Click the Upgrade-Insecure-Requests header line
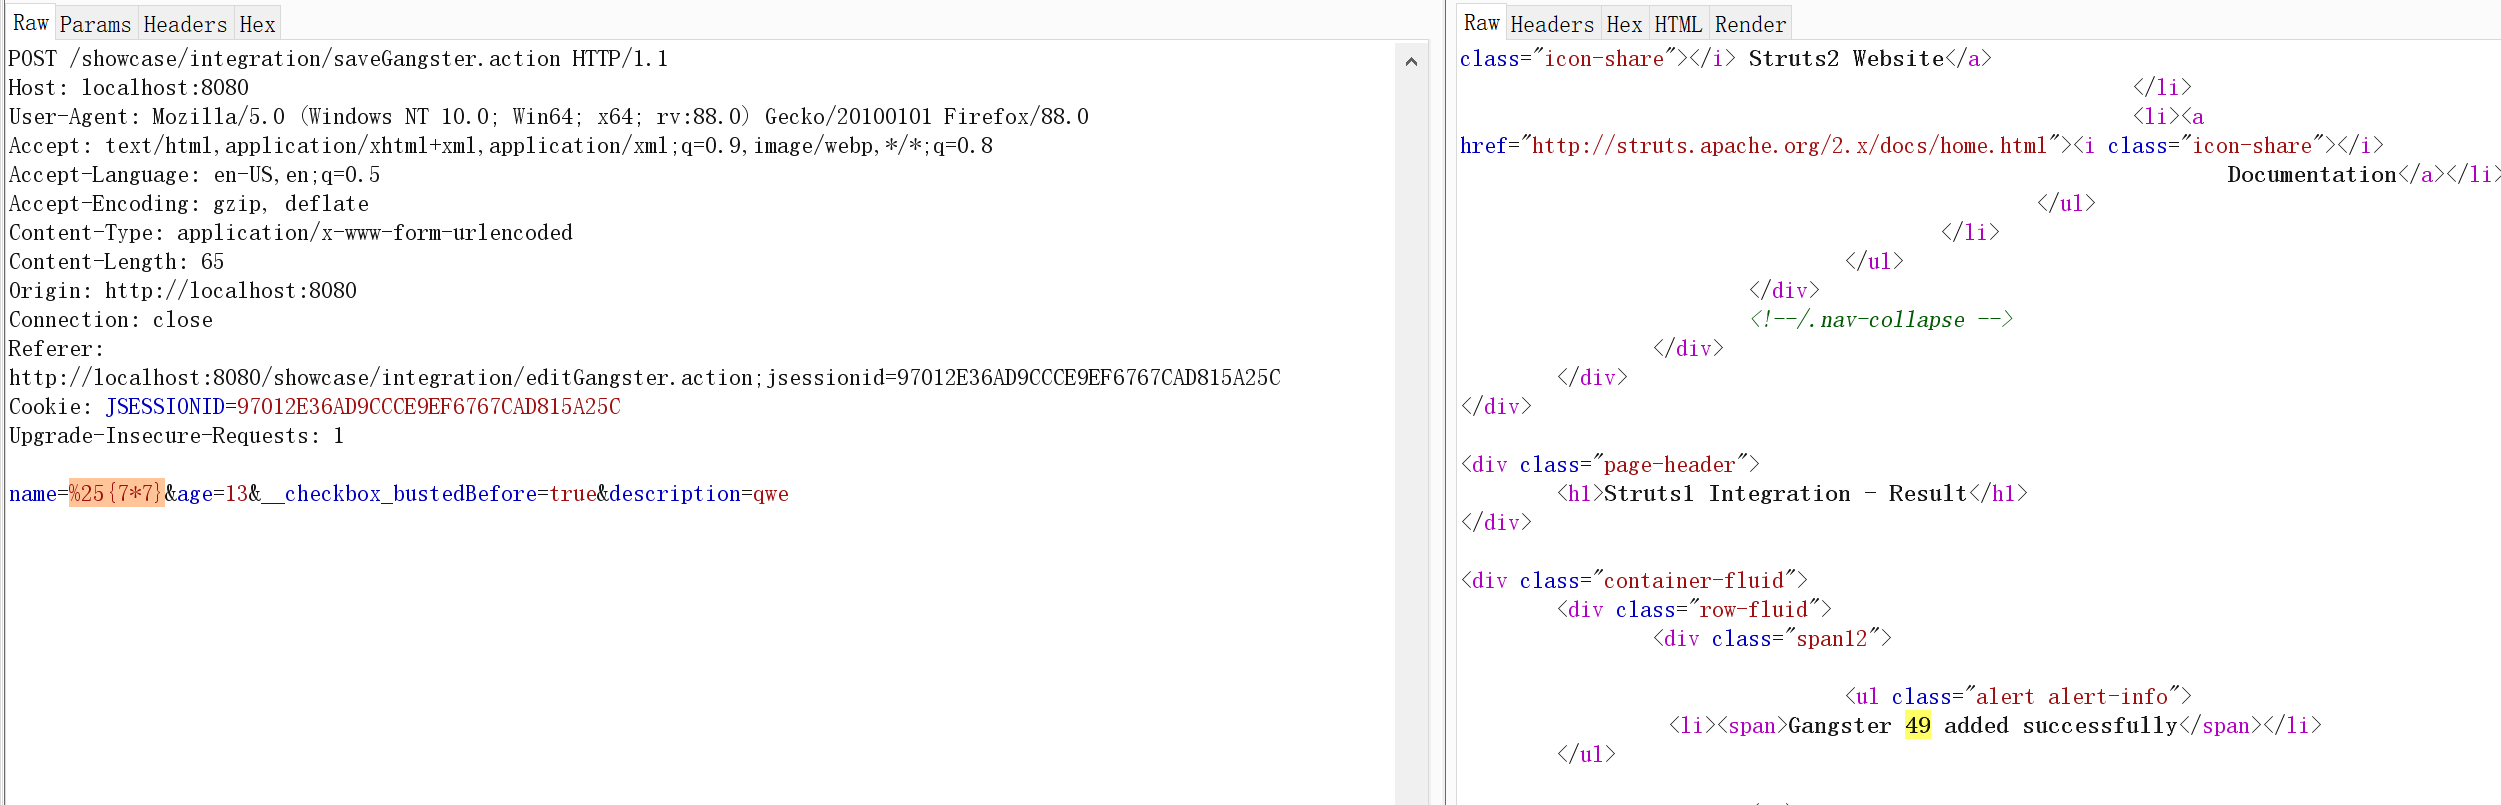2501x805 pixels. [x=177, y=436]
